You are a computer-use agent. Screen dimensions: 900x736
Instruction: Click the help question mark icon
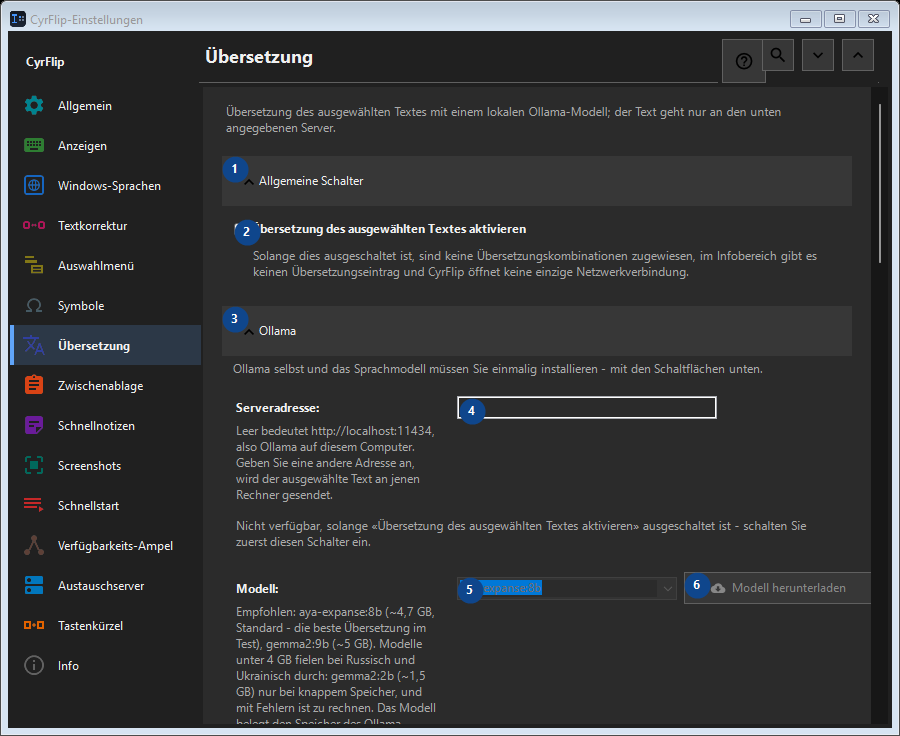(x=743, y=61)
